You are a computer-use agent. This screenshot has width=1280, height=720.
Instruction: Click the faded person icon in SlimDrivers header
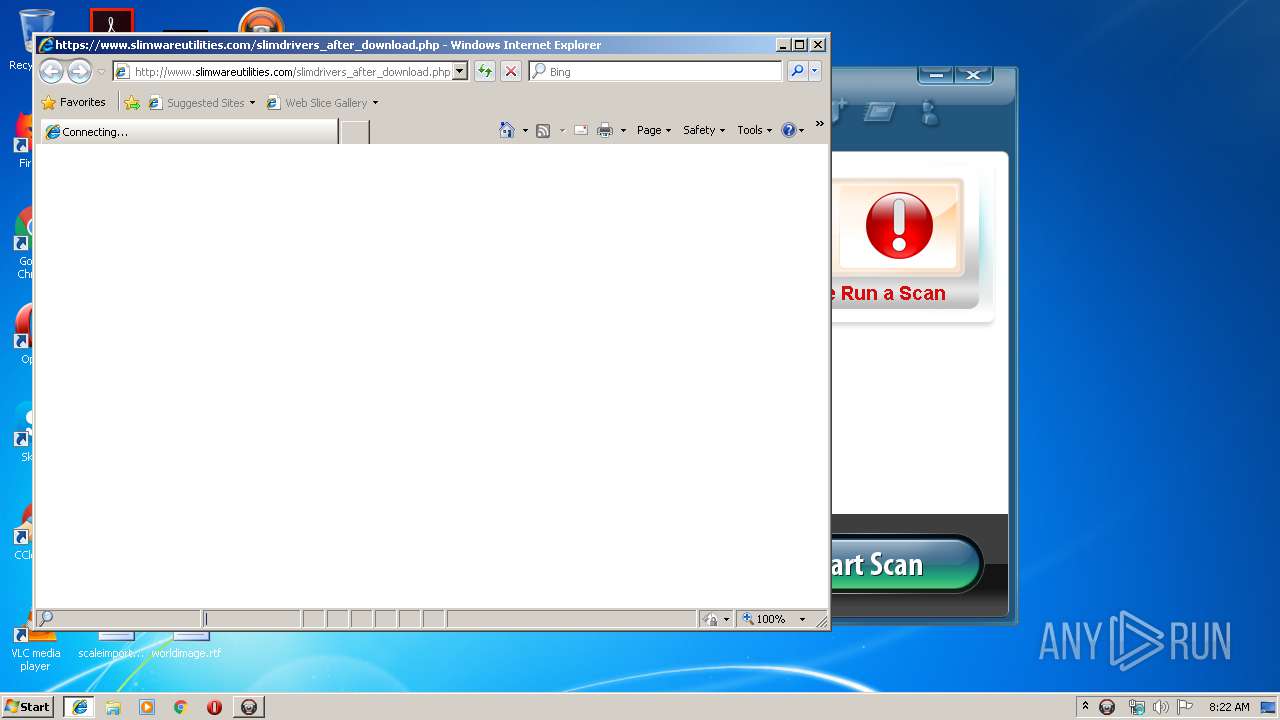(930, 111)
